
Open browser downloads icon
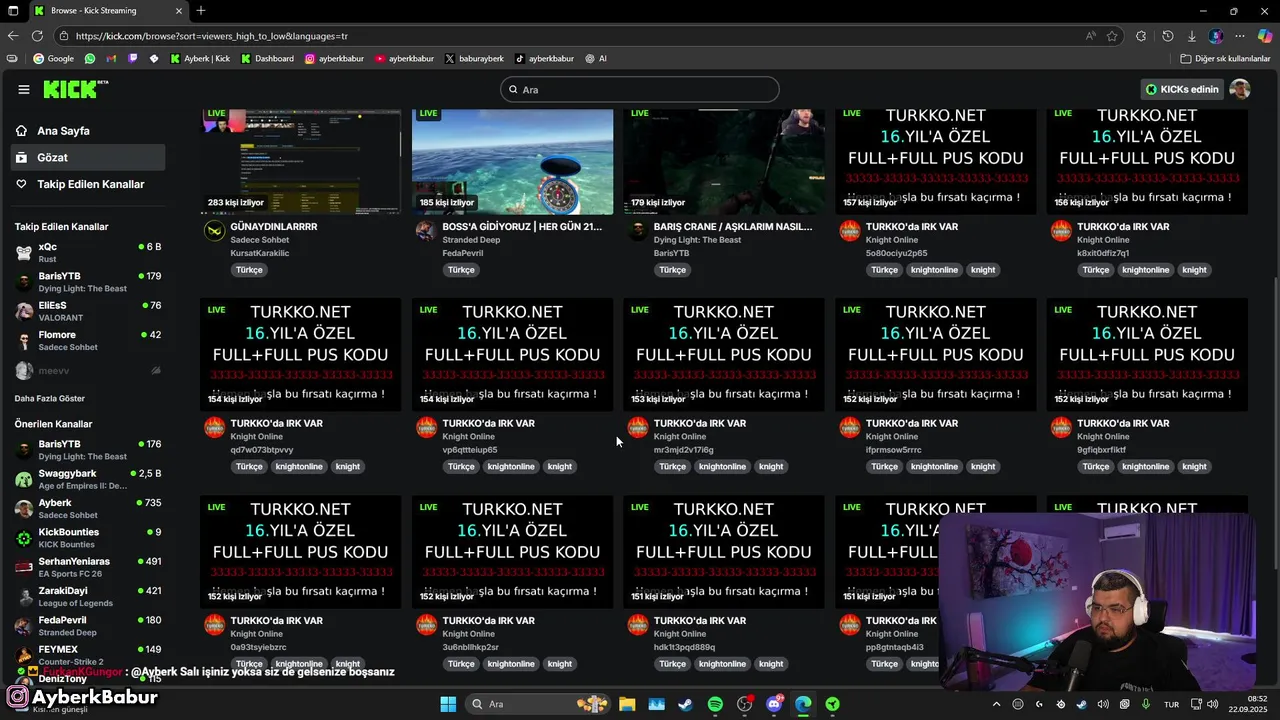1192,36
